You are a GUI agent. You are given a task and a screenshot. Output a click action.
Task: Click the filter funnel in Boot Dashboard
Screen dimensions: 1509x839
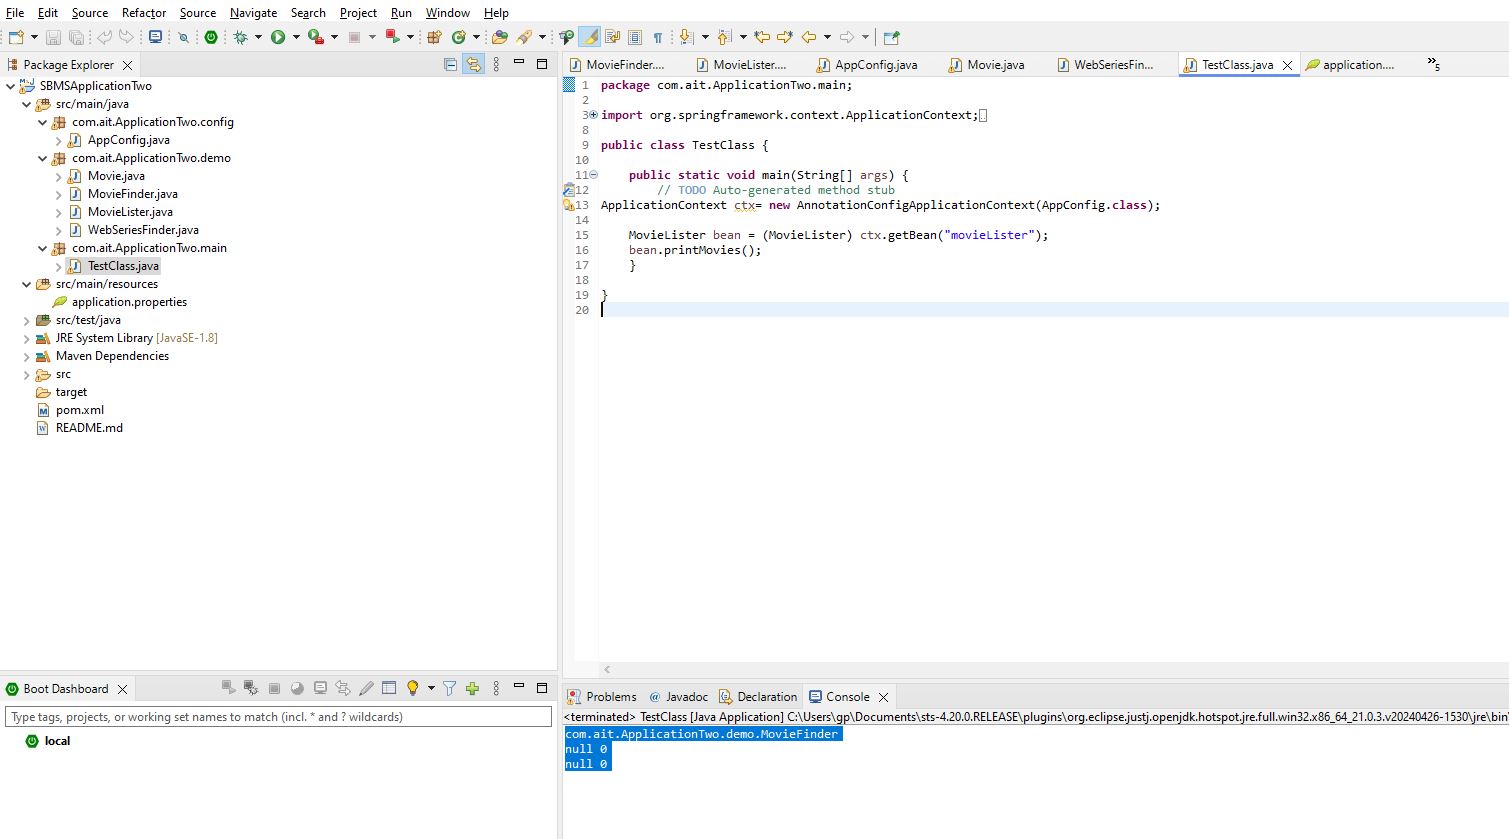(x=450, y=688)
